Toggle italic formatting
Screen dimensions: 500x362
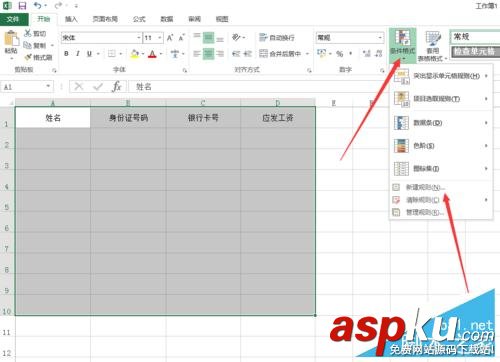coord(78,53)
